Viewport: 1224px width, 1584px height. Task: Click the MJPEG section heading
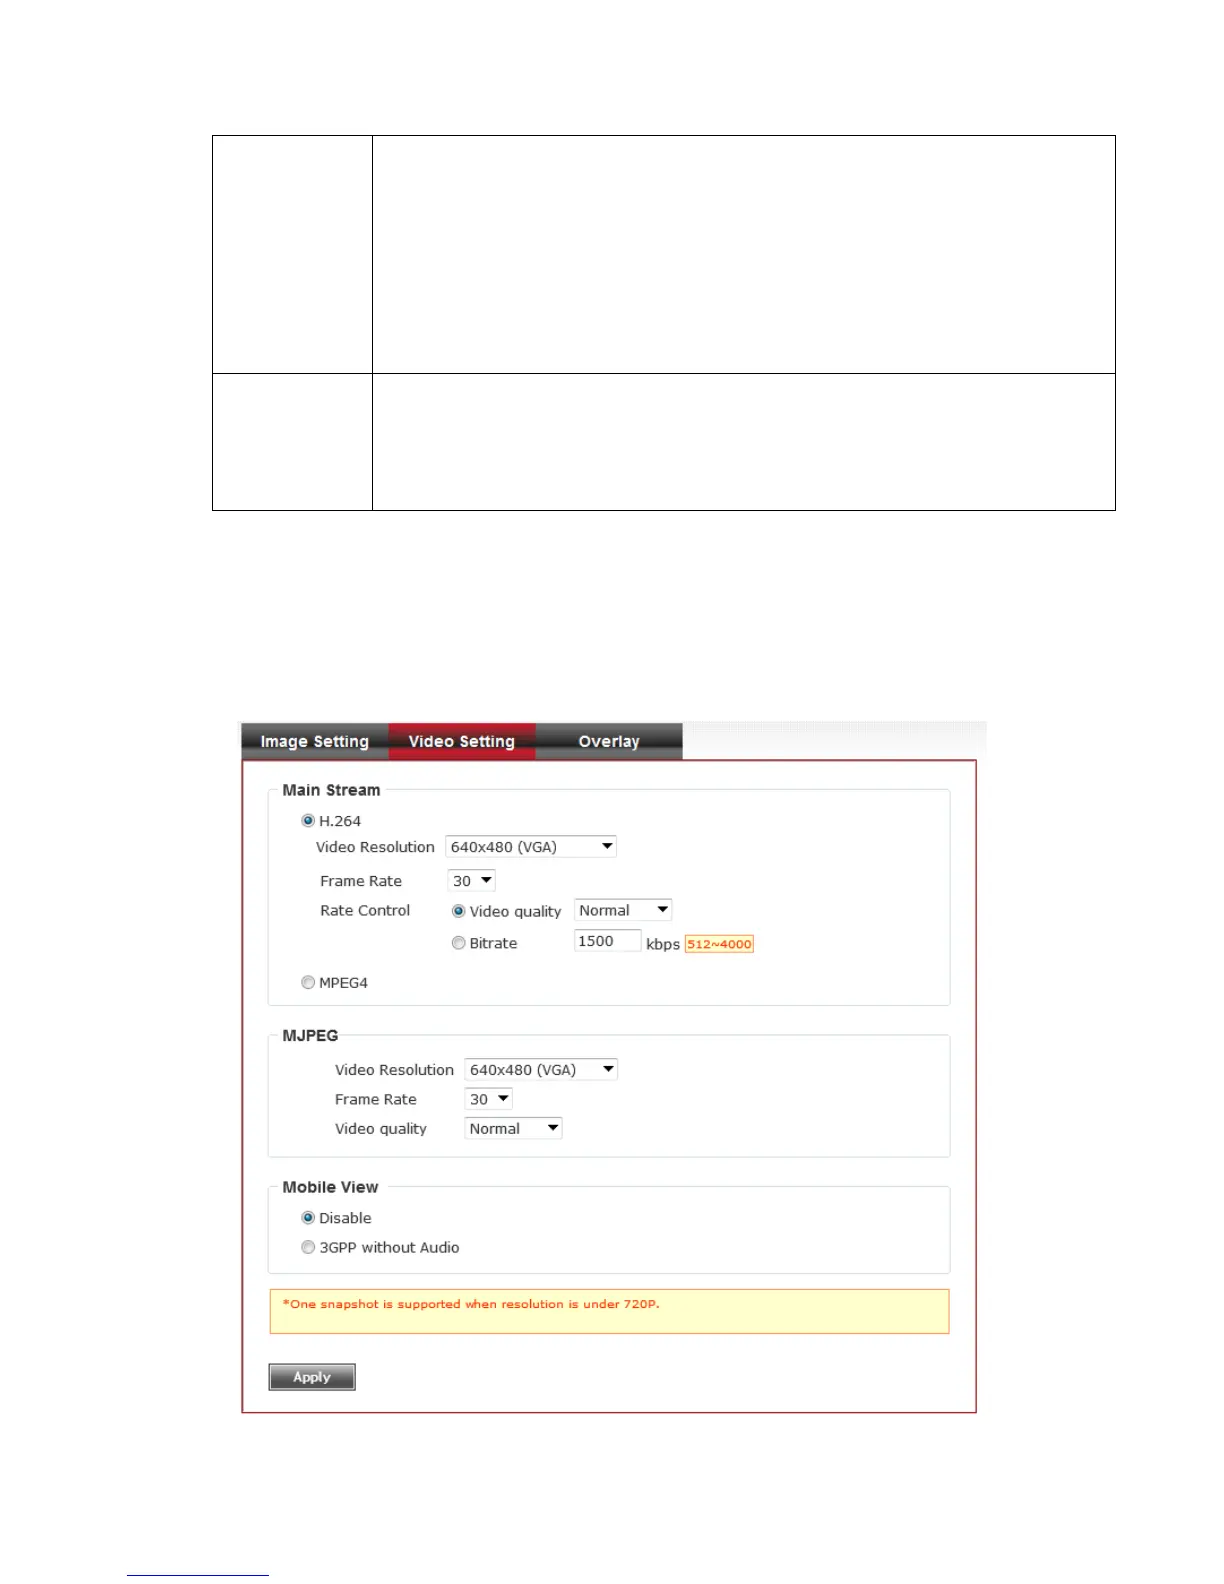310,1035
